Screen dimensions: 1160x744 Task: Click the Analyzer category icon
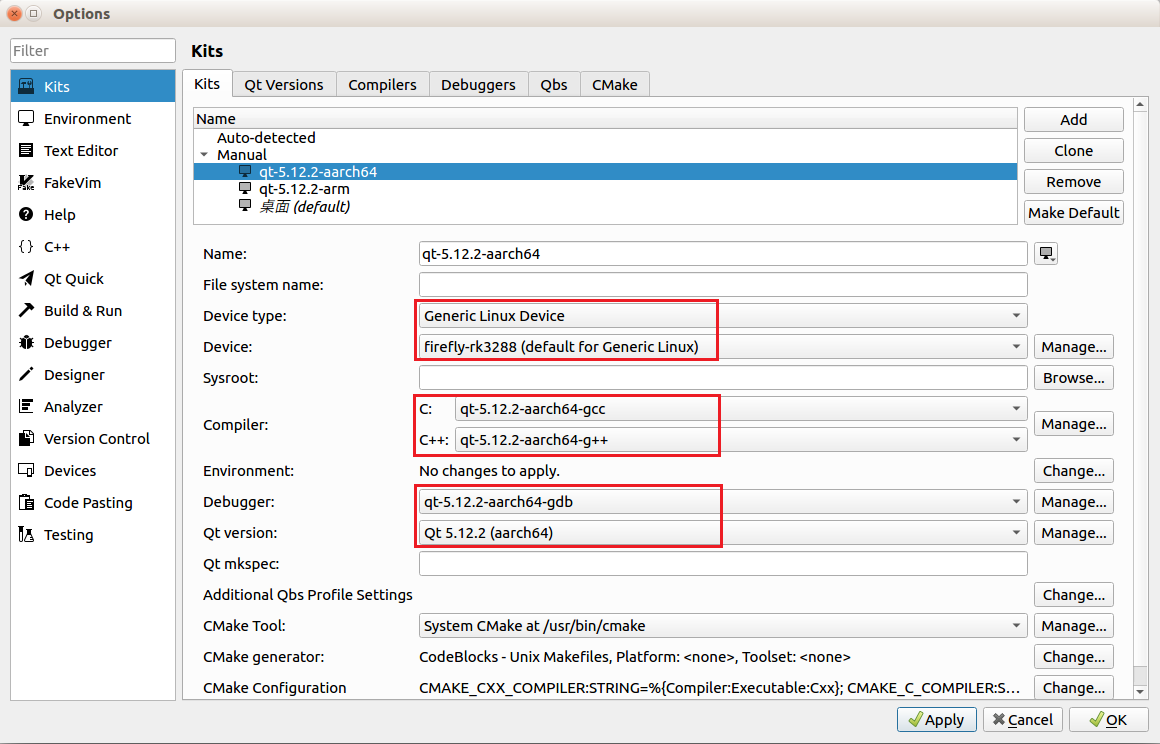tap(27, 407)
